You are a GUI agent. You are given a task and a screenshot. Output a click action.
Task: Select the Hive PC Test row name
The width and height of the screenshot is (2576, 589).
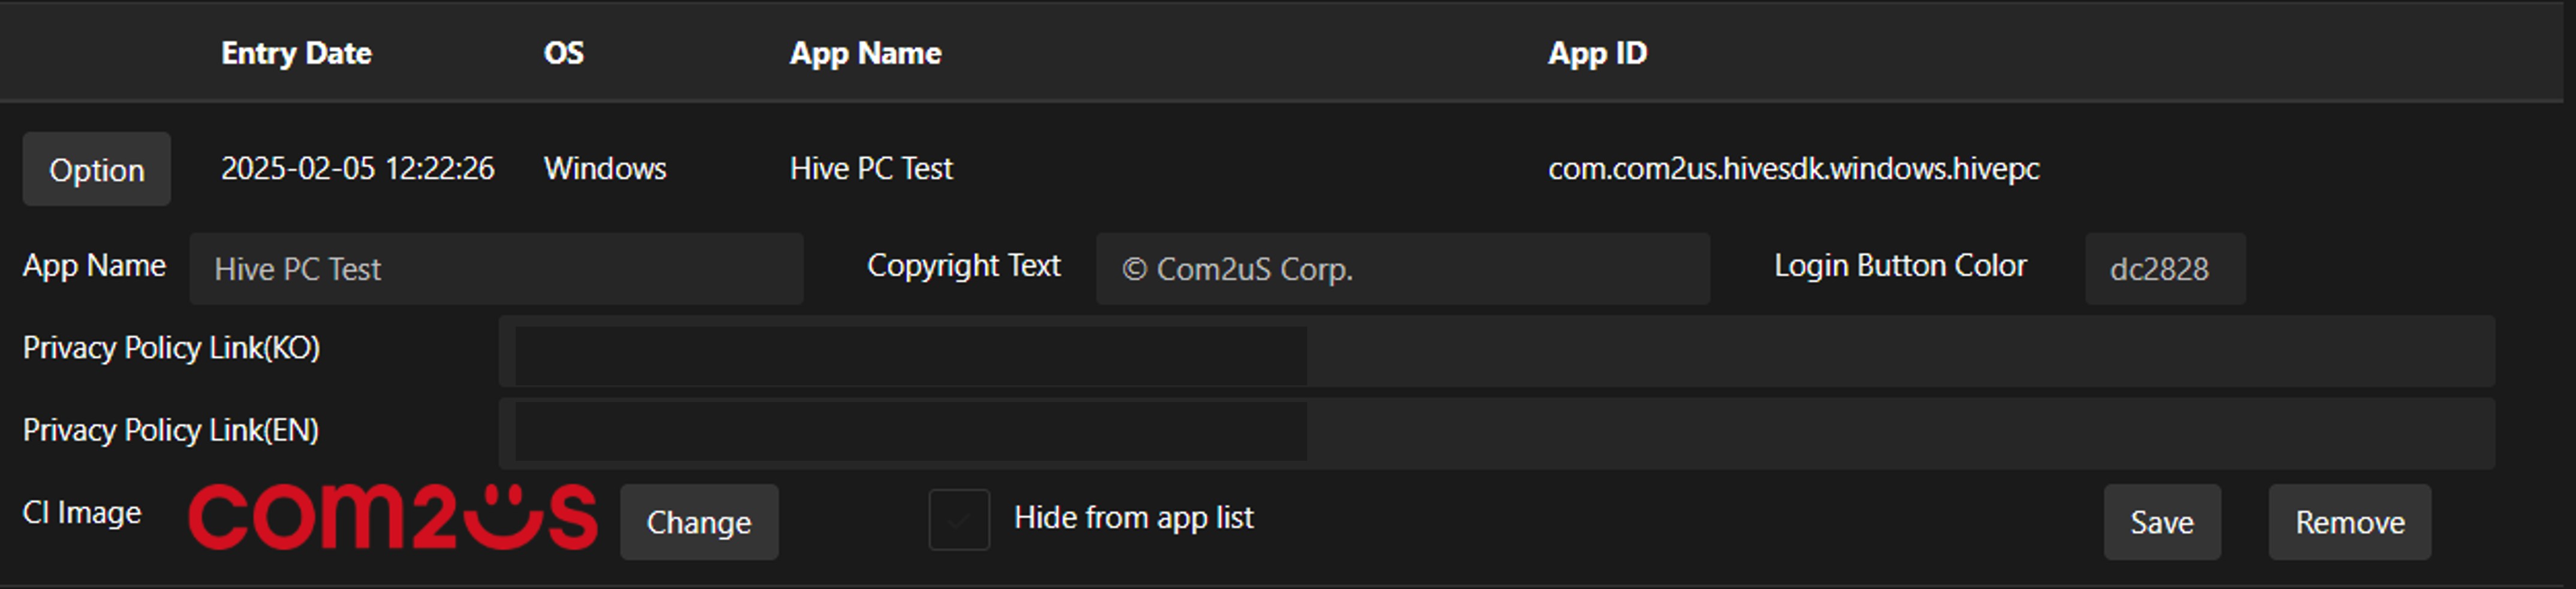click(x=871, y=168)
